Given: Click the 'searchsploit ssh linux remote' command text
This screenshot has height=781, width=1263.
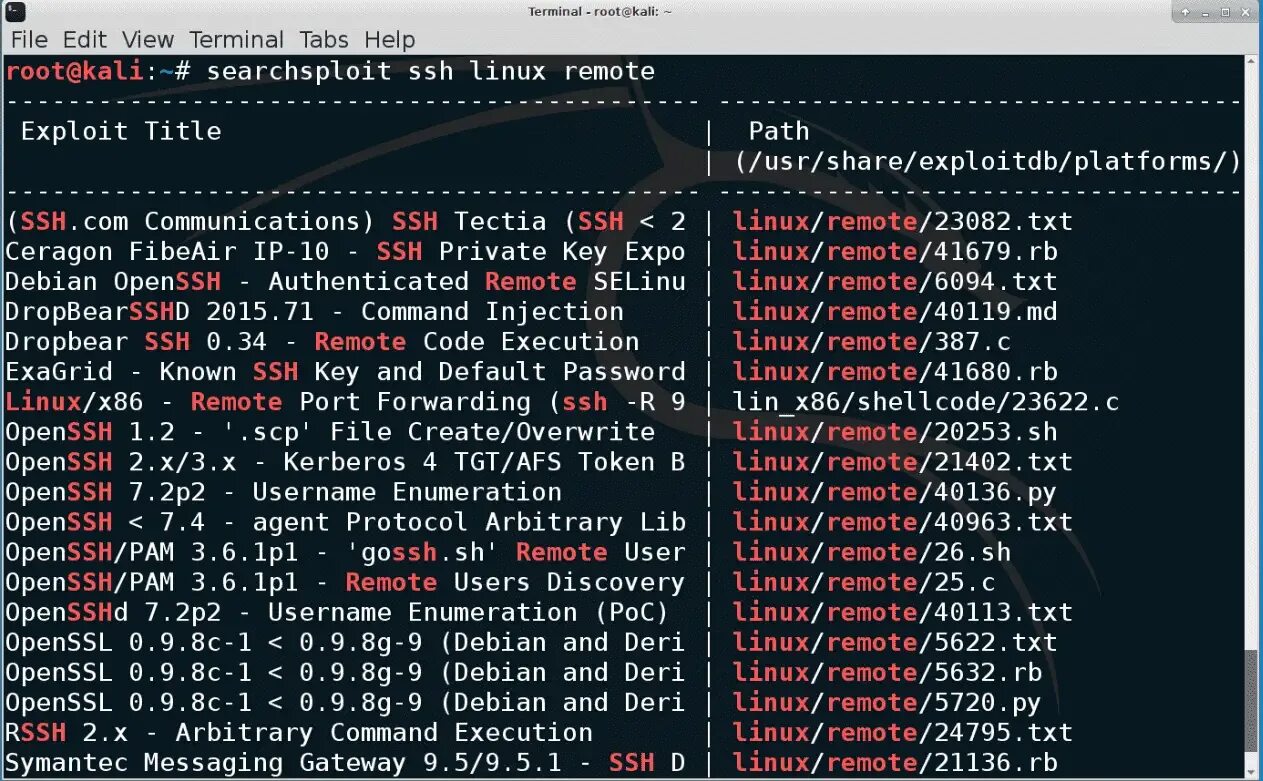Looking at the screenshot, I should click(431, 72).
